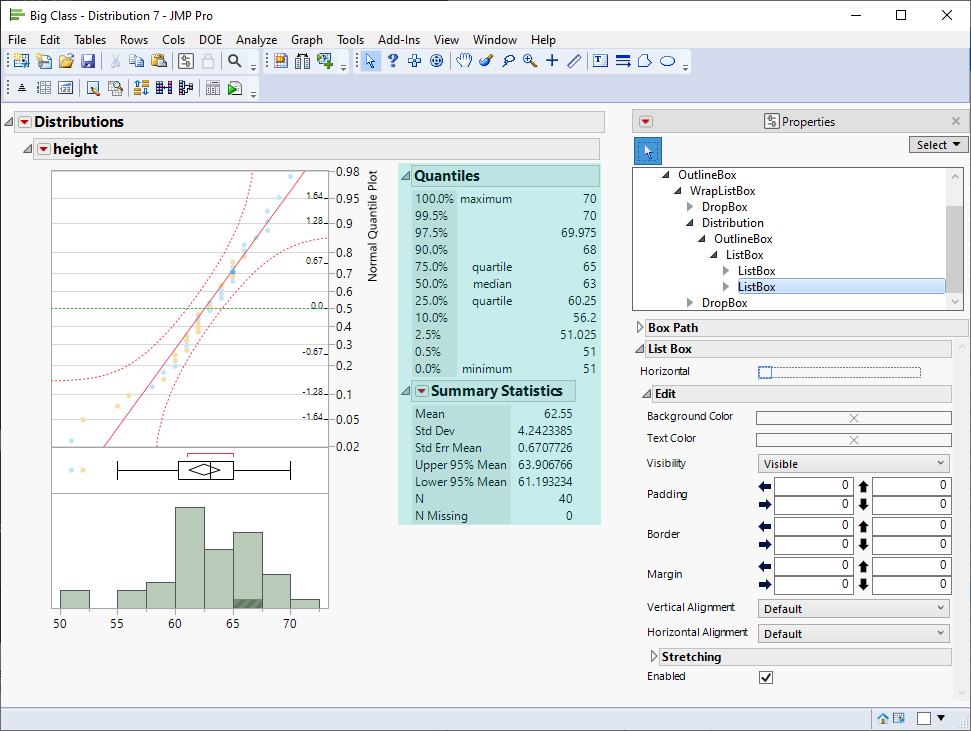This screenshot has height=731, width=971.
Task: Enable Horizontal layout for the List Box
Action: click(767, 370)
